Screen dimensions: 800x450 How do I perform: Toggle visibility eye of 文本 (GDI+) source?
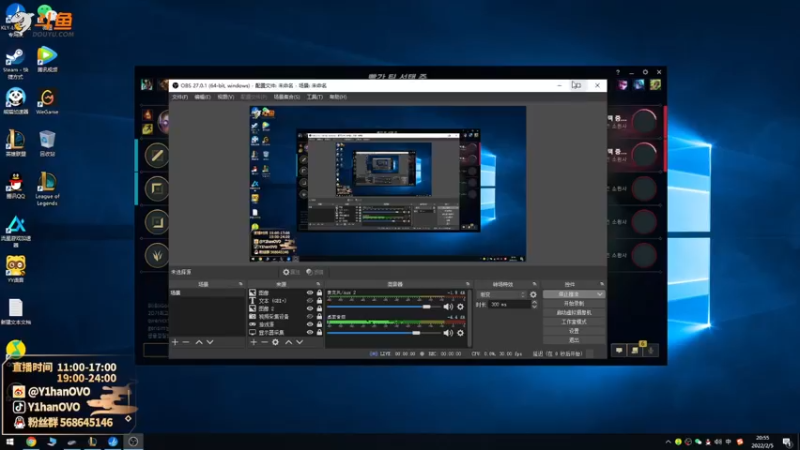click(310, 301)
